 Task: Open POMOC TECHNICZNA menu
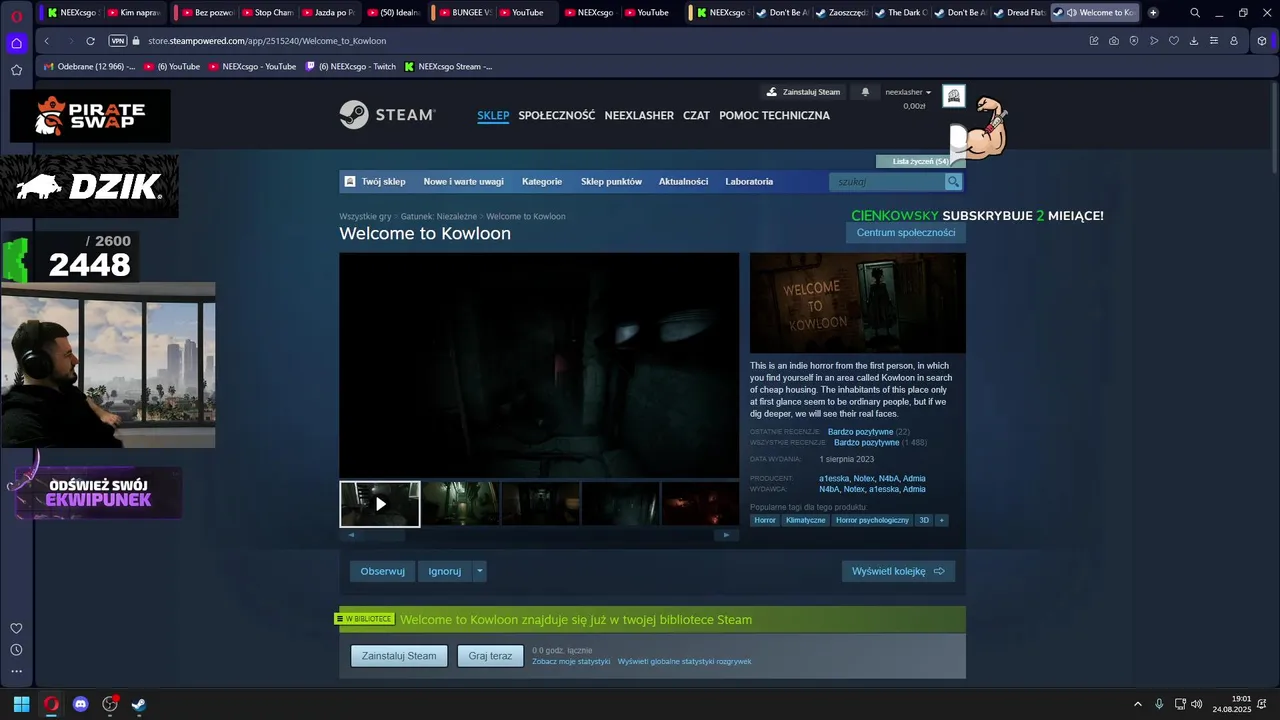[774, 116]
